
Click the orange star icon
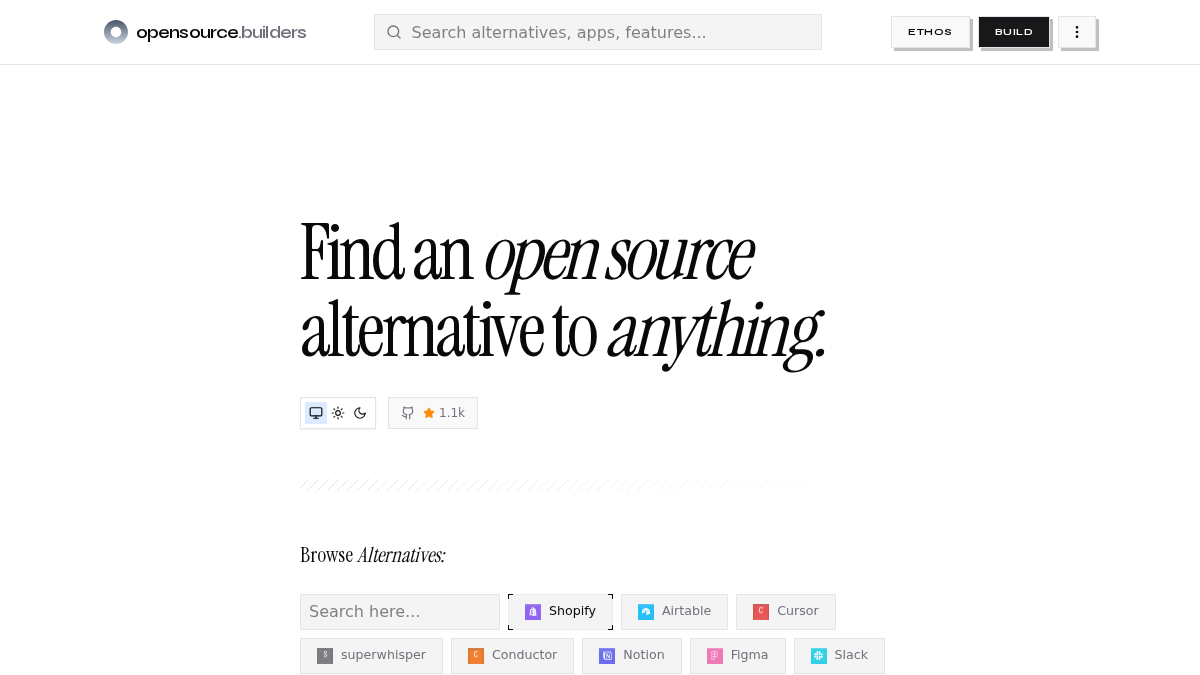(429, 413)
